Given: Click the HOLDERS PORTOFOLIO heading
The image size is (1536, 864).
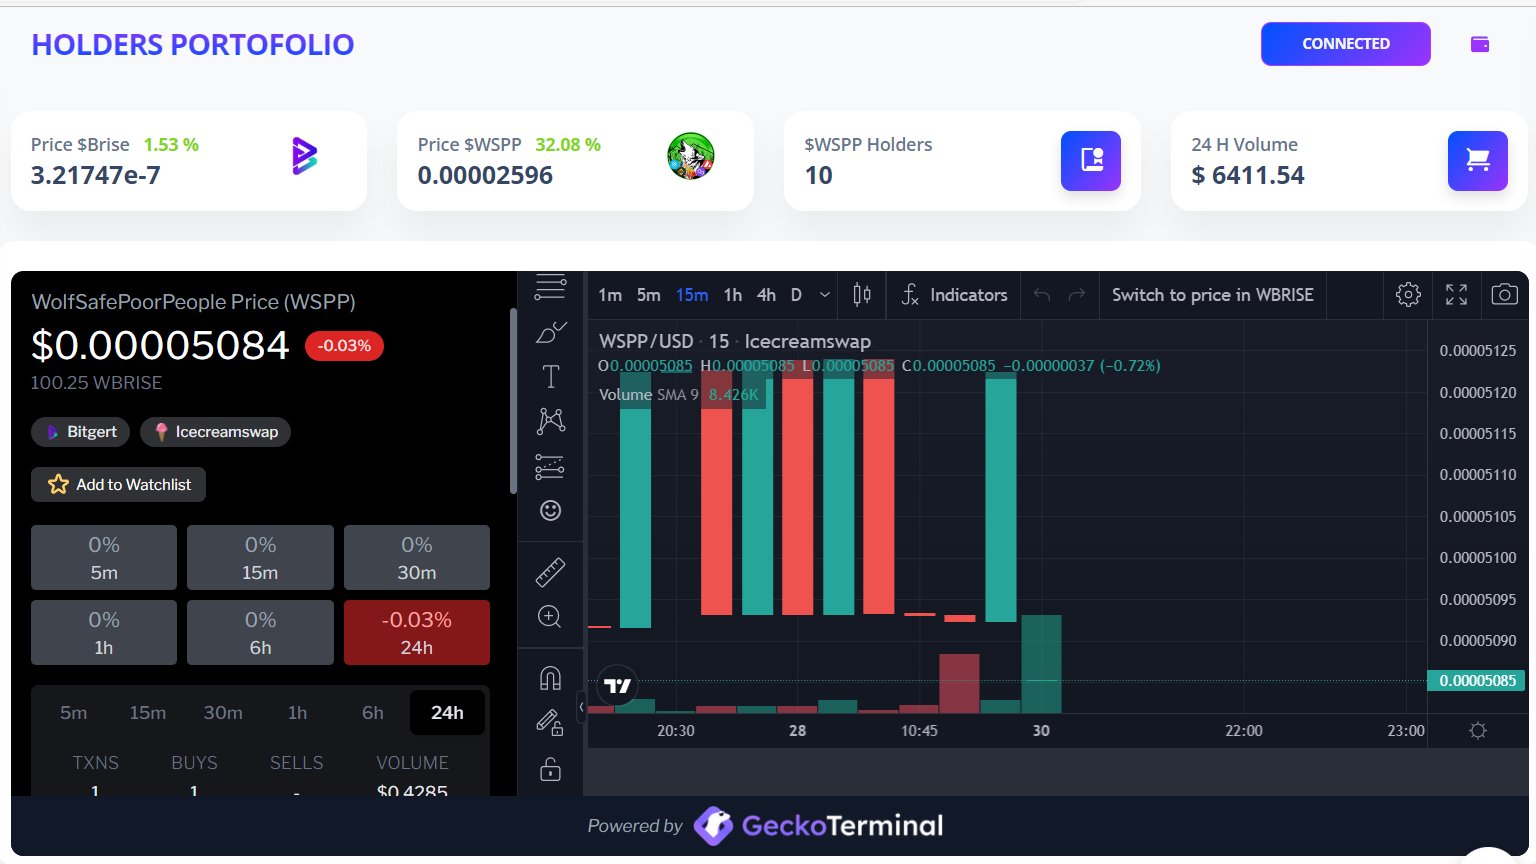Looking at the screenshot, I should (193, 45).
